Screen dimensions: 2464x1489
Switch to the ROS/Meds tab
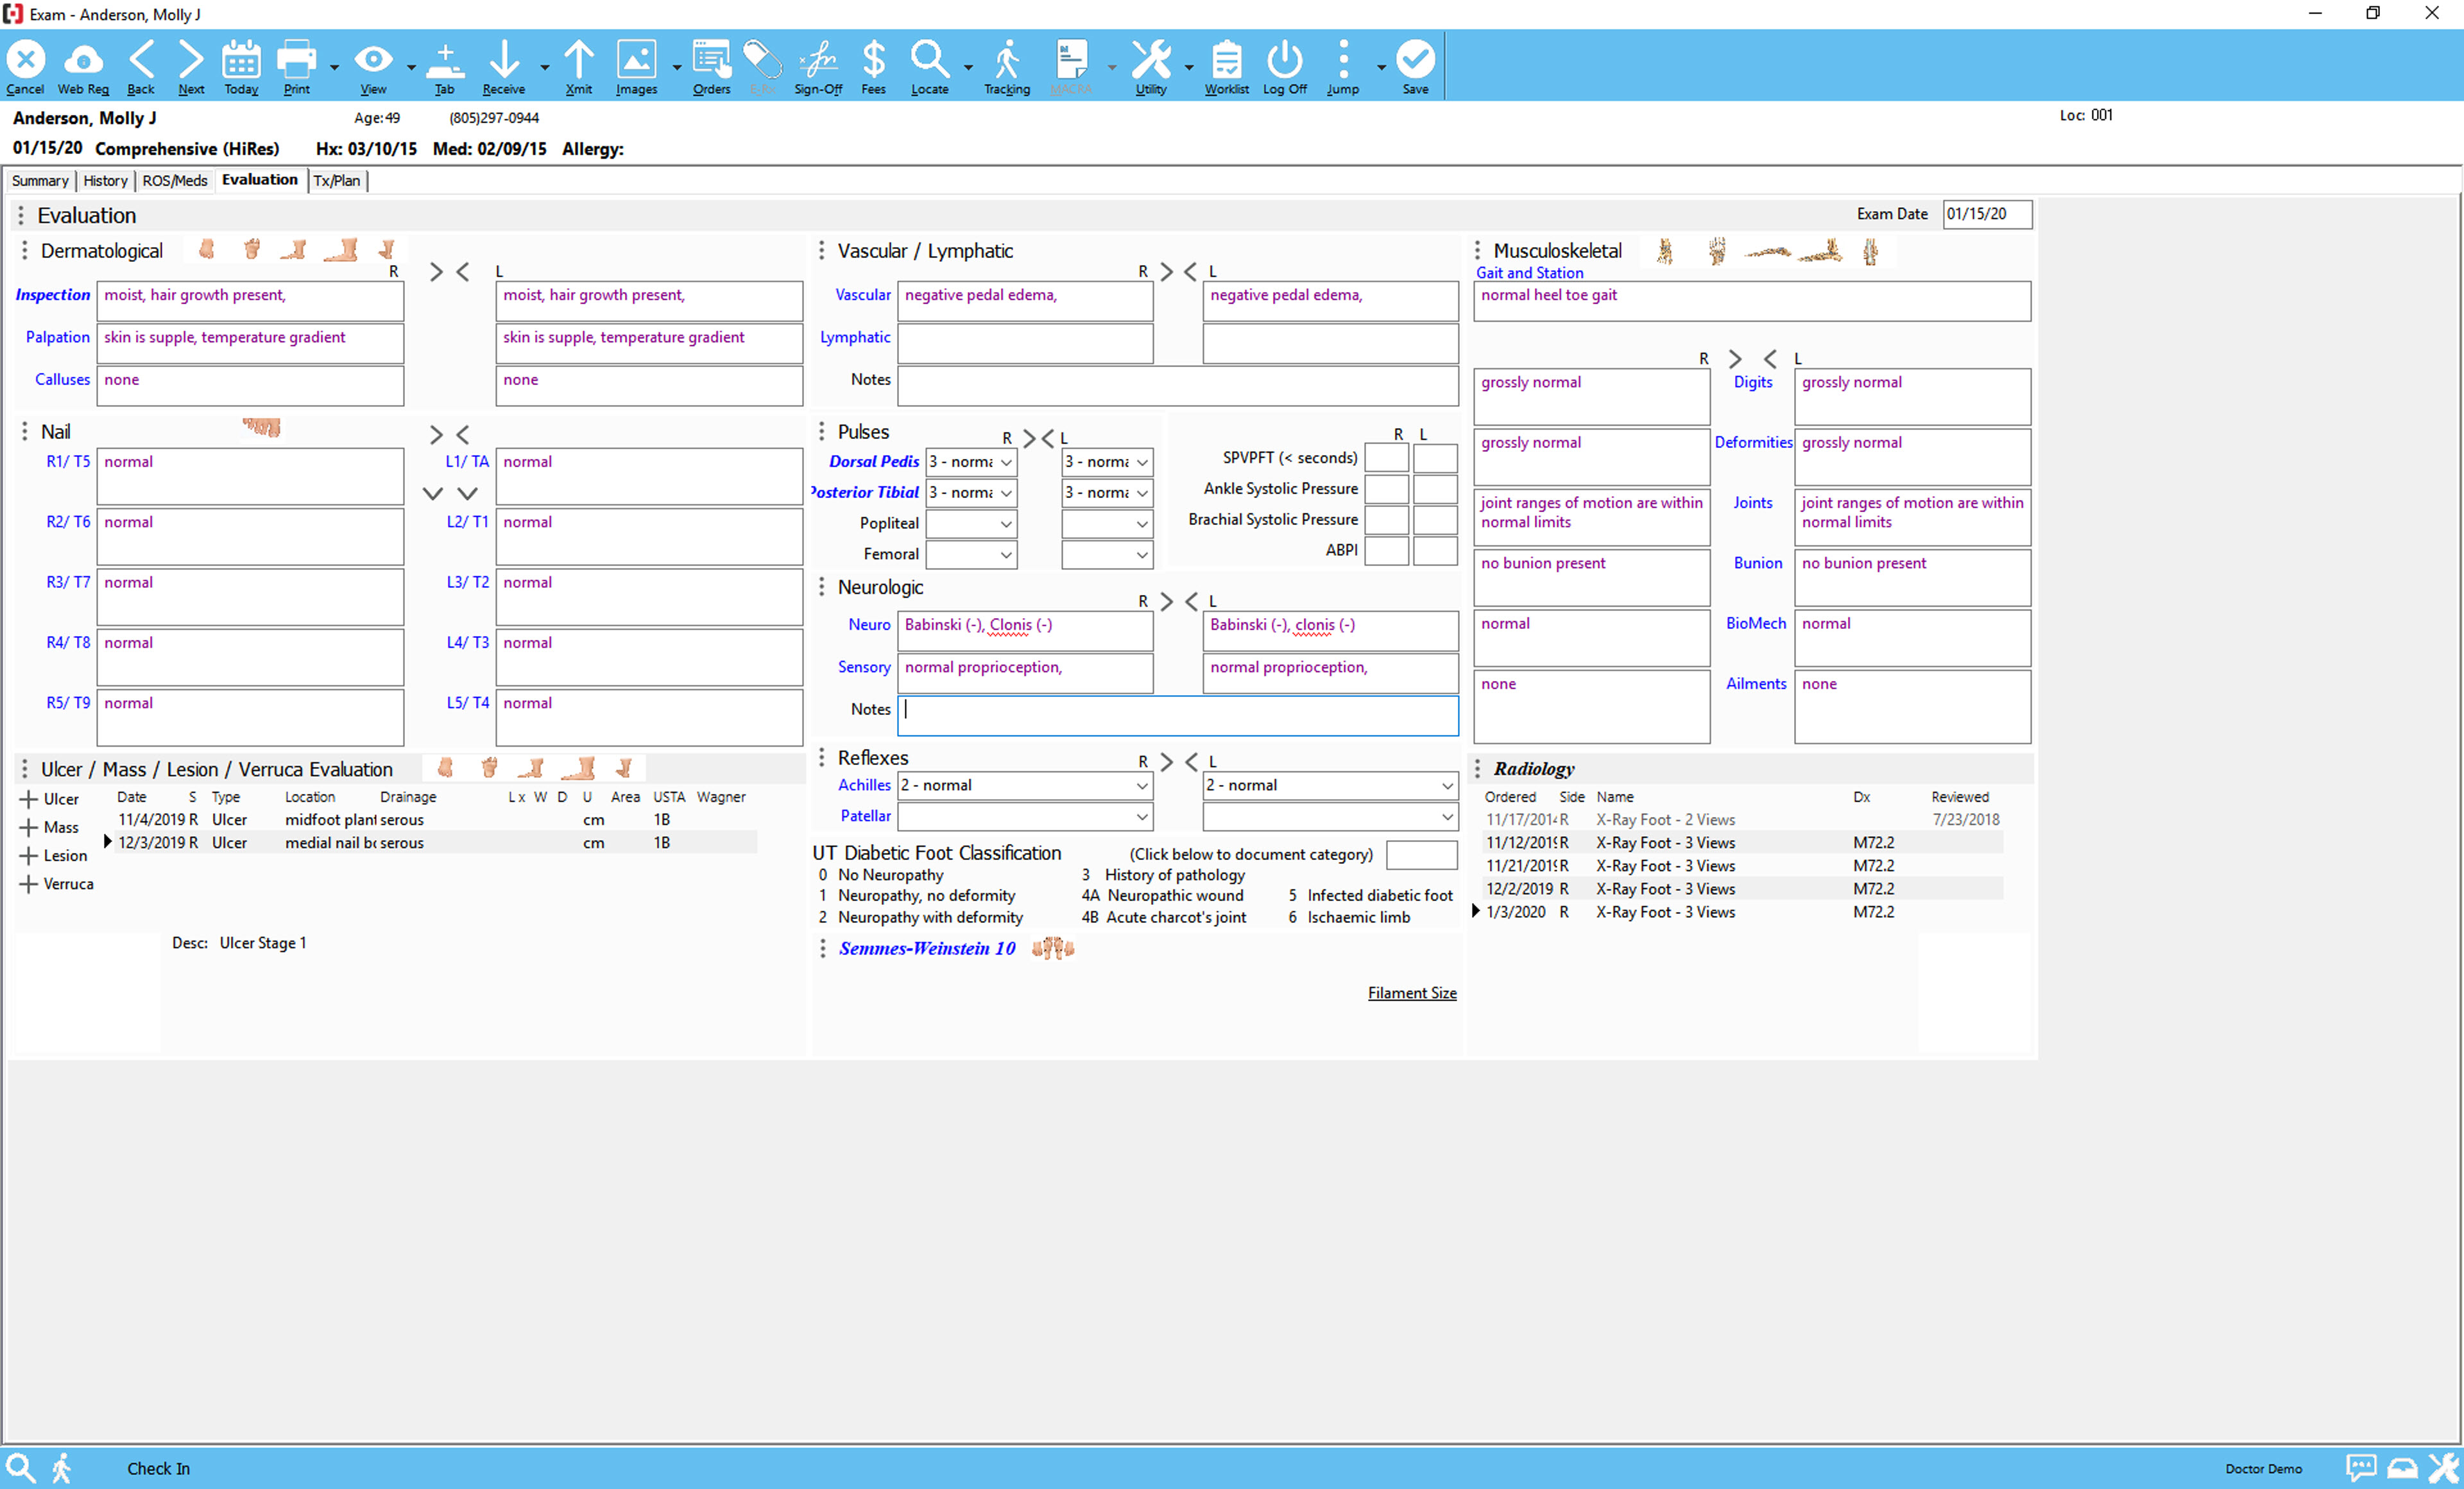(174, 181)
